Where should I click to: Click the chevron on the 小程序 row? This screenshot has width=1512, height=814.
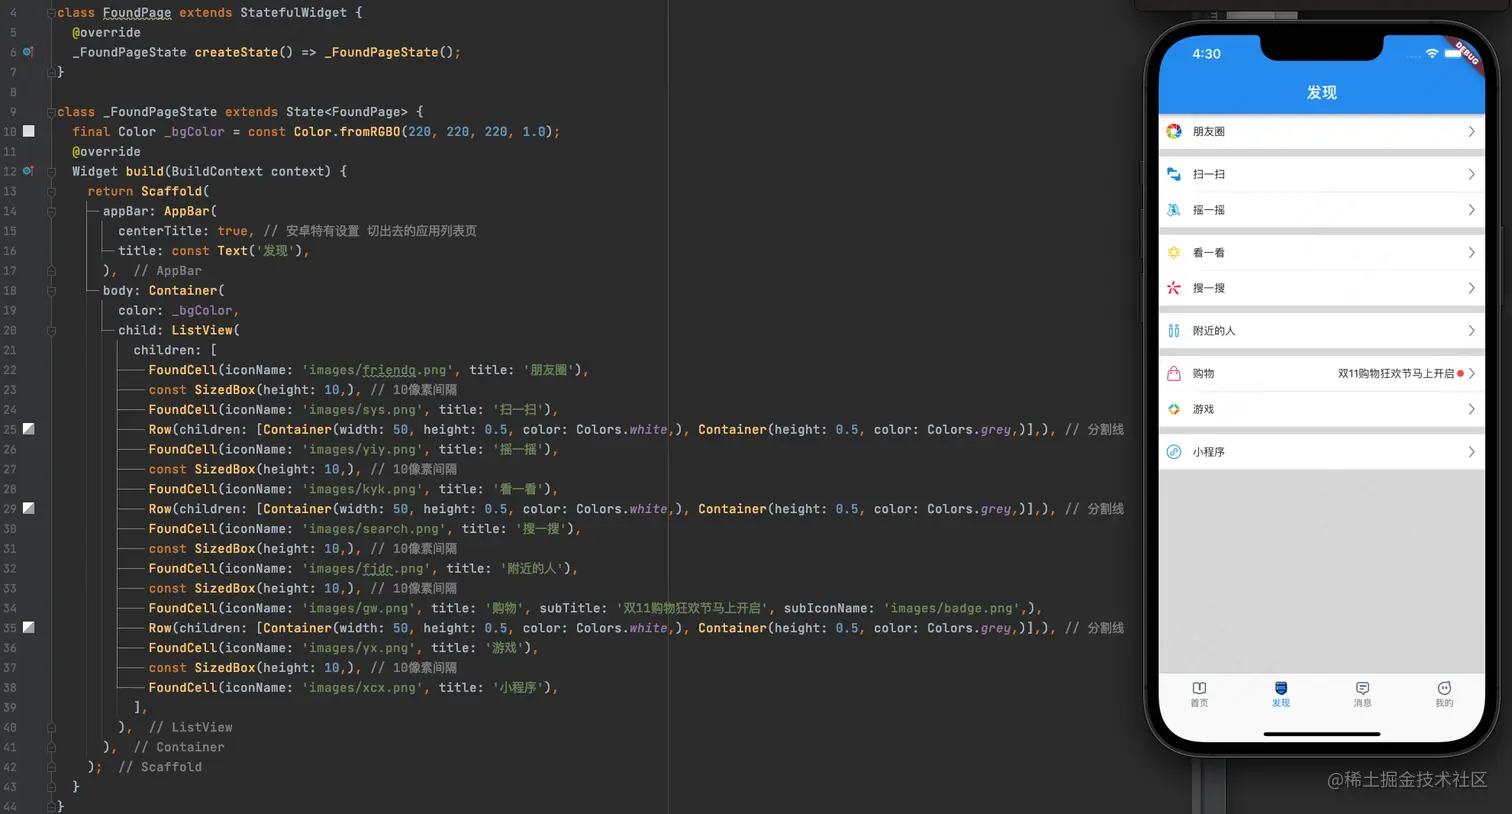point(1471,452)
